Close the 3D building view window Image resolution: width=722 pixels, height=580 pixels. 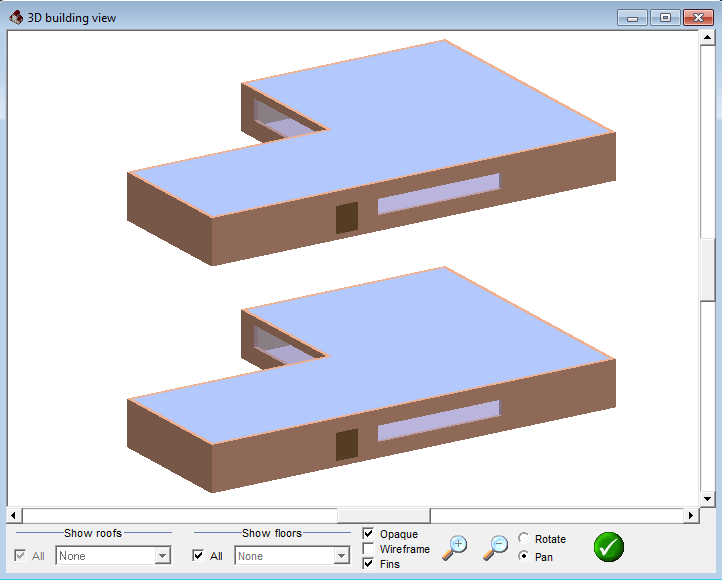click(698, 18)
